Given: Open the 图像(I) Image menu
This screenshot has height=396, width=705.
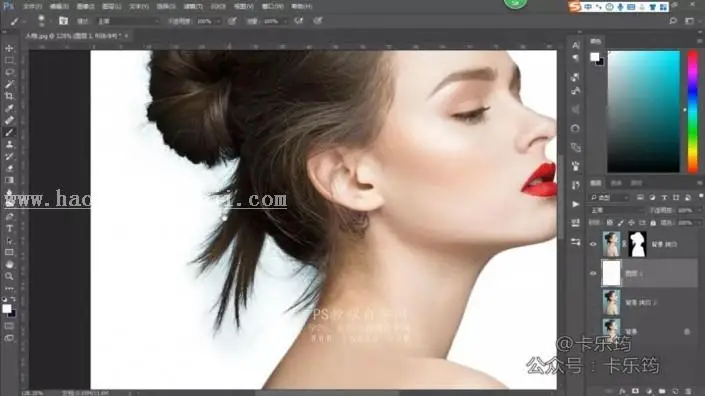Looking at the screenshot, I should [85, 6].
